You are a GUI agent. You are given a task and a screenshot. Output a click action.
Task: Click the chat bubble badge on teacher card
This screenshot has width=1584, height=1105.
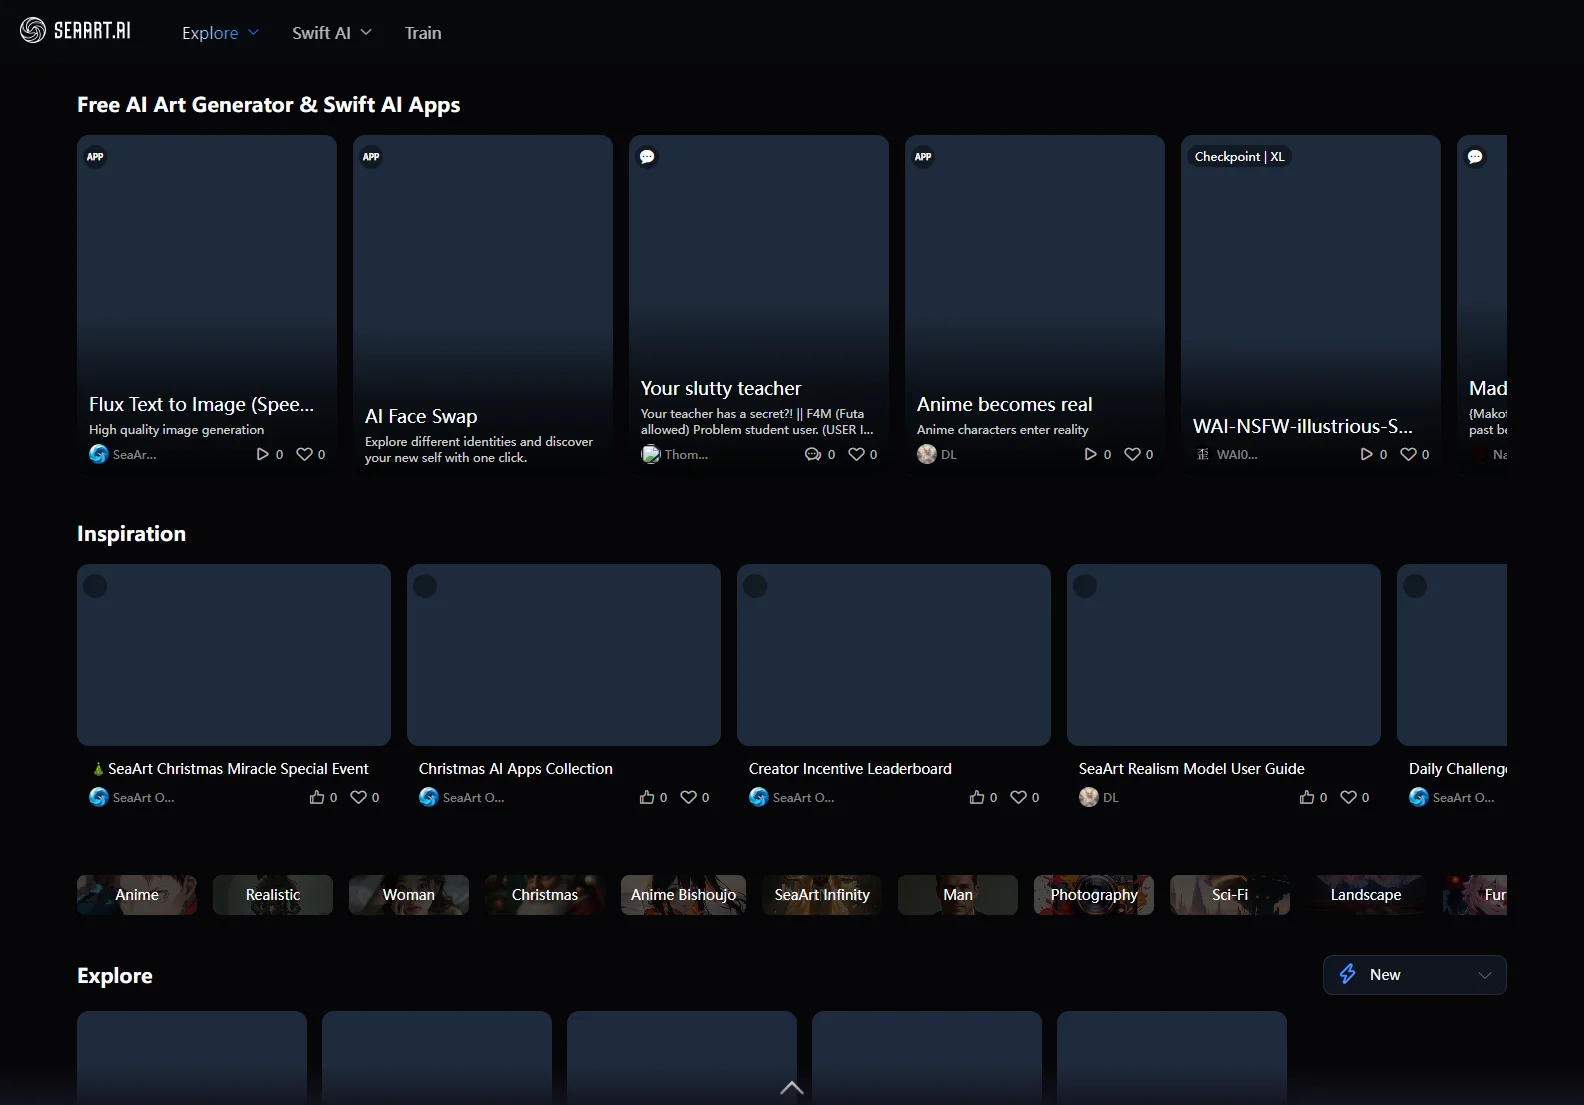coord(647,157)
